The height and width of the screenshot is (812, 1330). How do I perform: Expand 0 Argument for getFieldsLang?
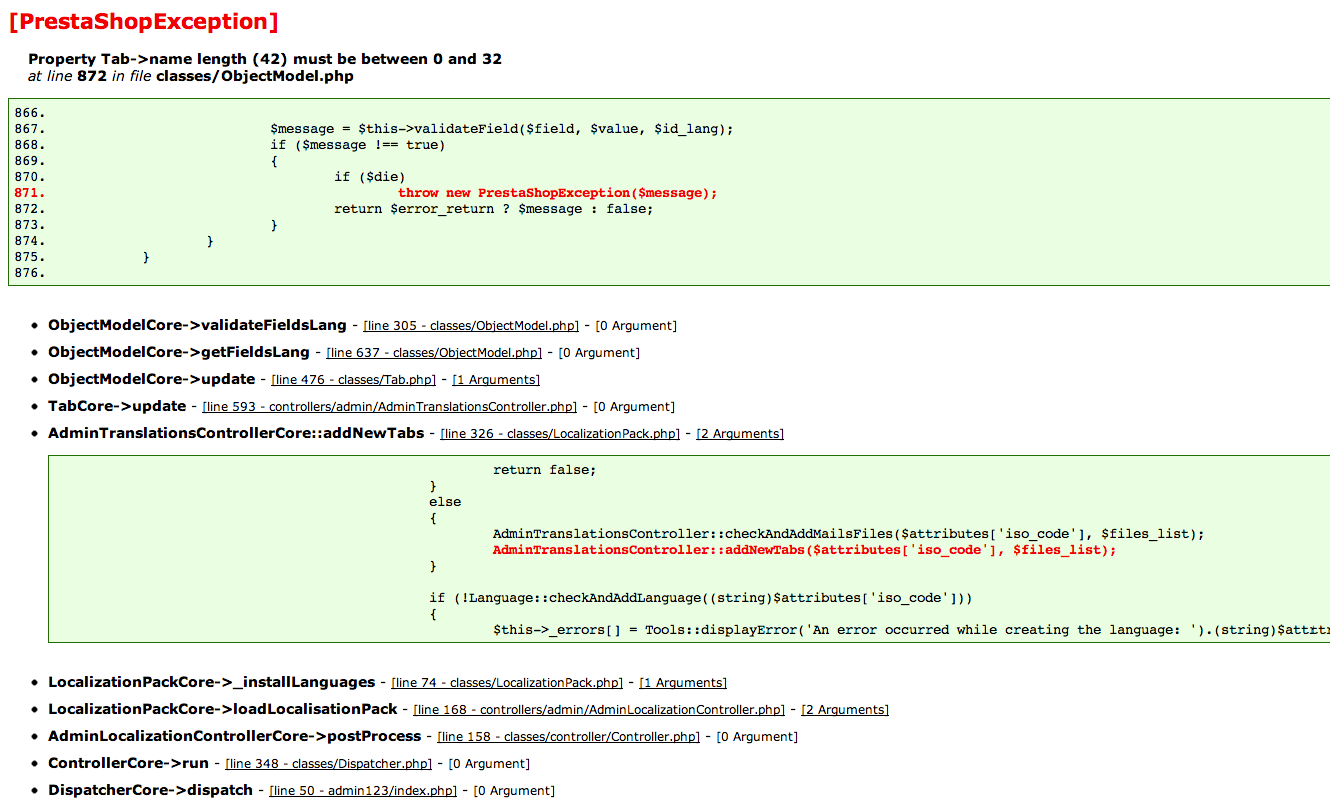pos(599,353)
